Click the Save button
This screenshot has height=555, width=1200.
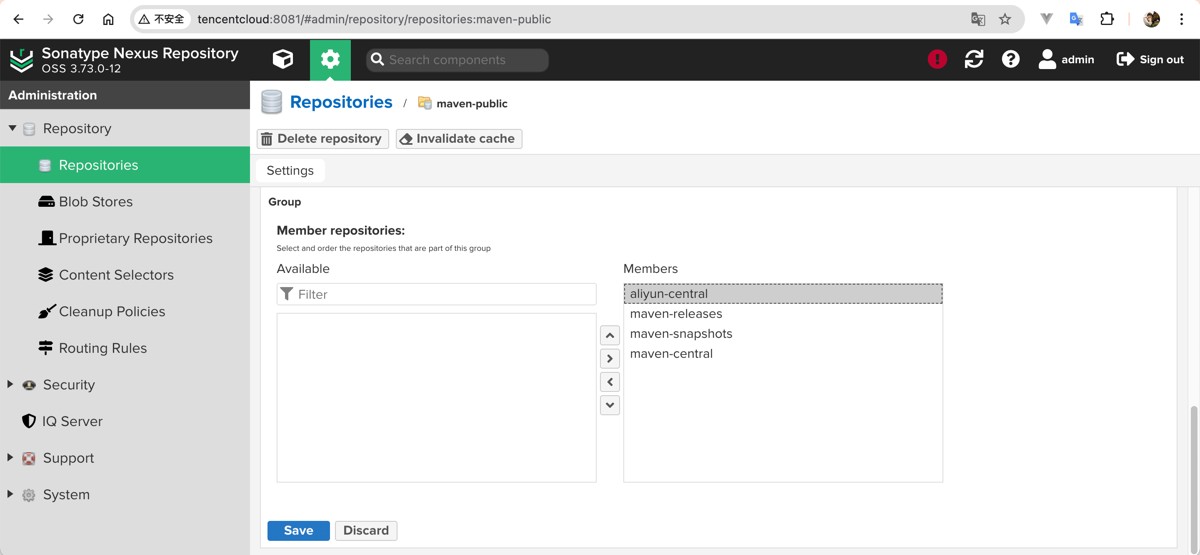[x=298, y=531]
